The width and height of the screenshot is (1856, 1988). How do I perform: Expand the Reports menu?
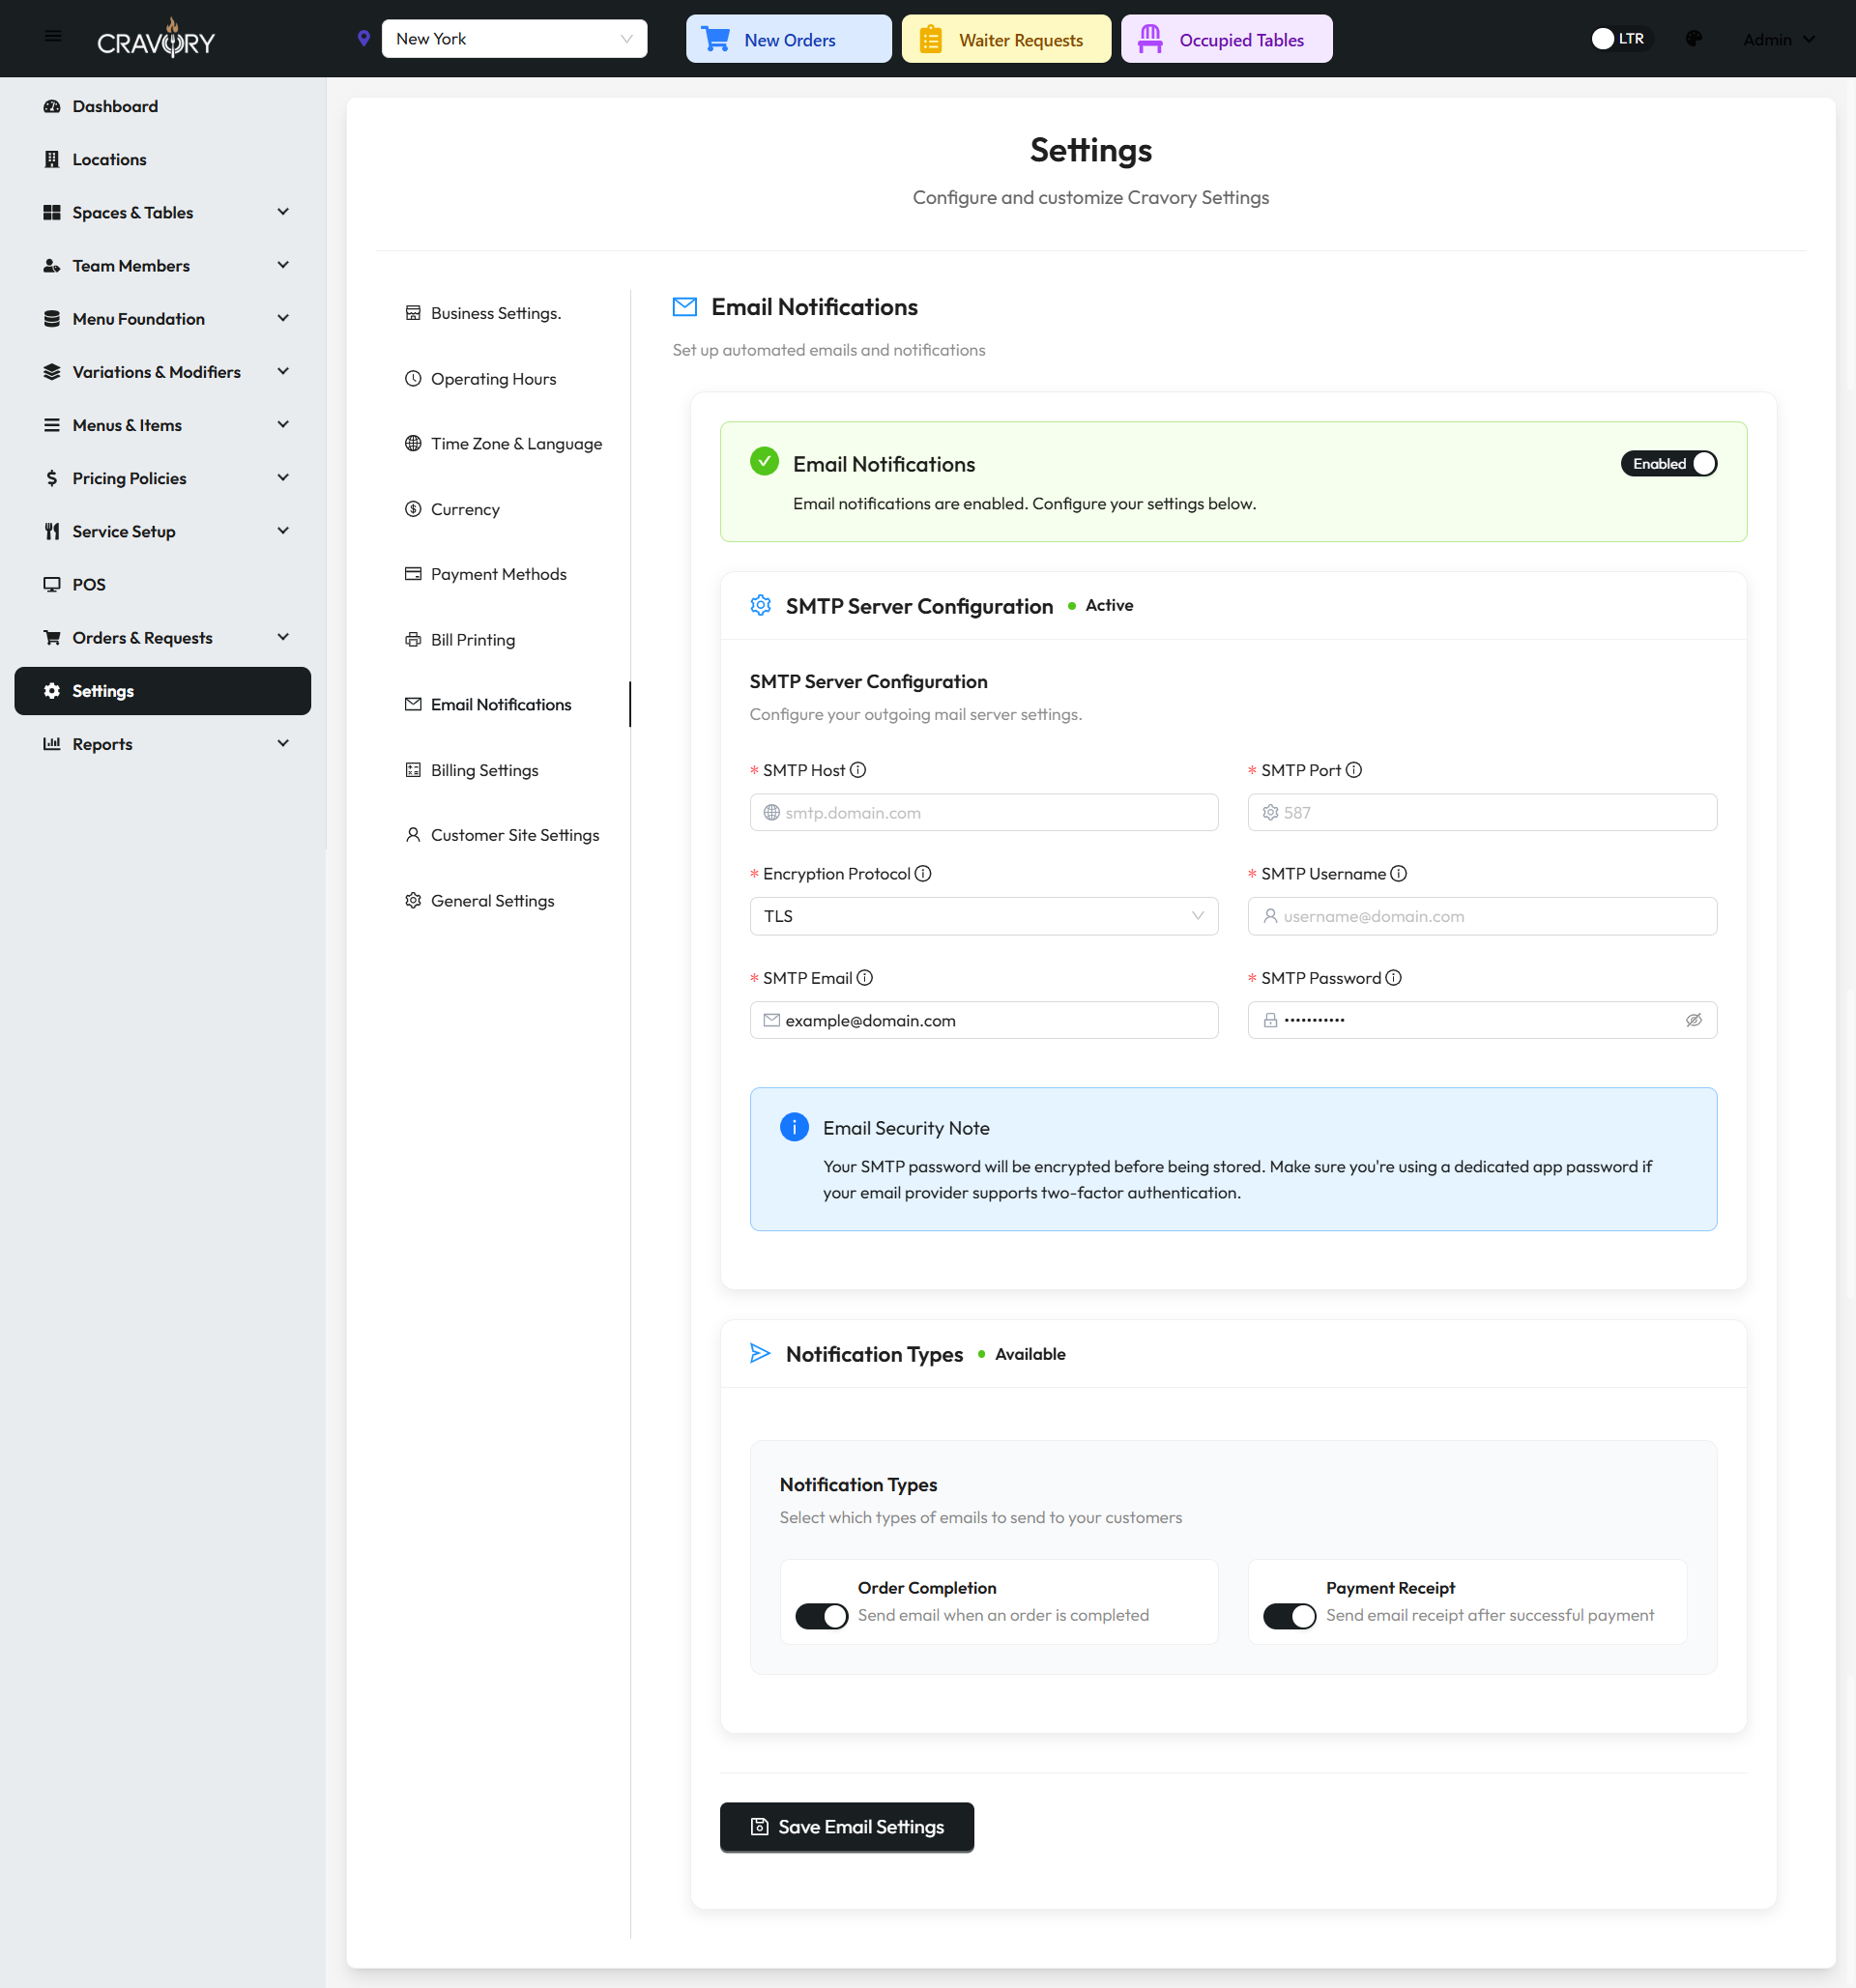click(x=163, y=744)
